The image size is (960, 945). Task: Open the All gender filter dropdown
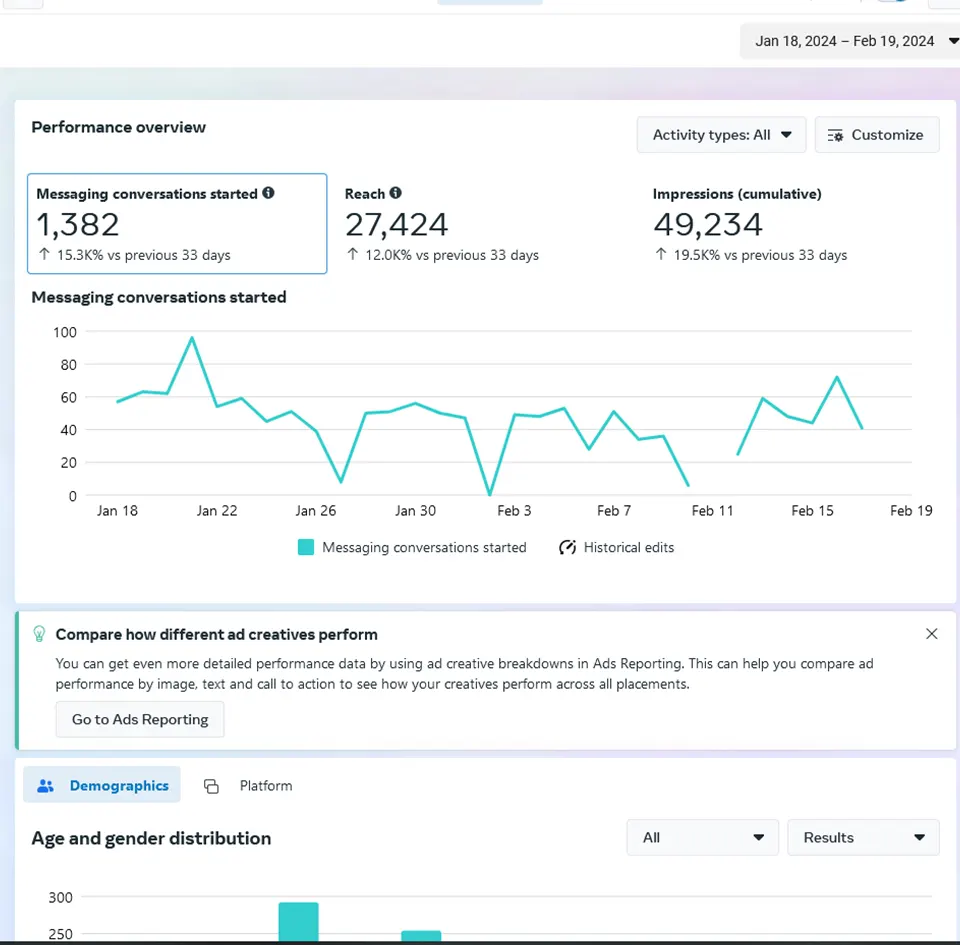tap(702, 838)
